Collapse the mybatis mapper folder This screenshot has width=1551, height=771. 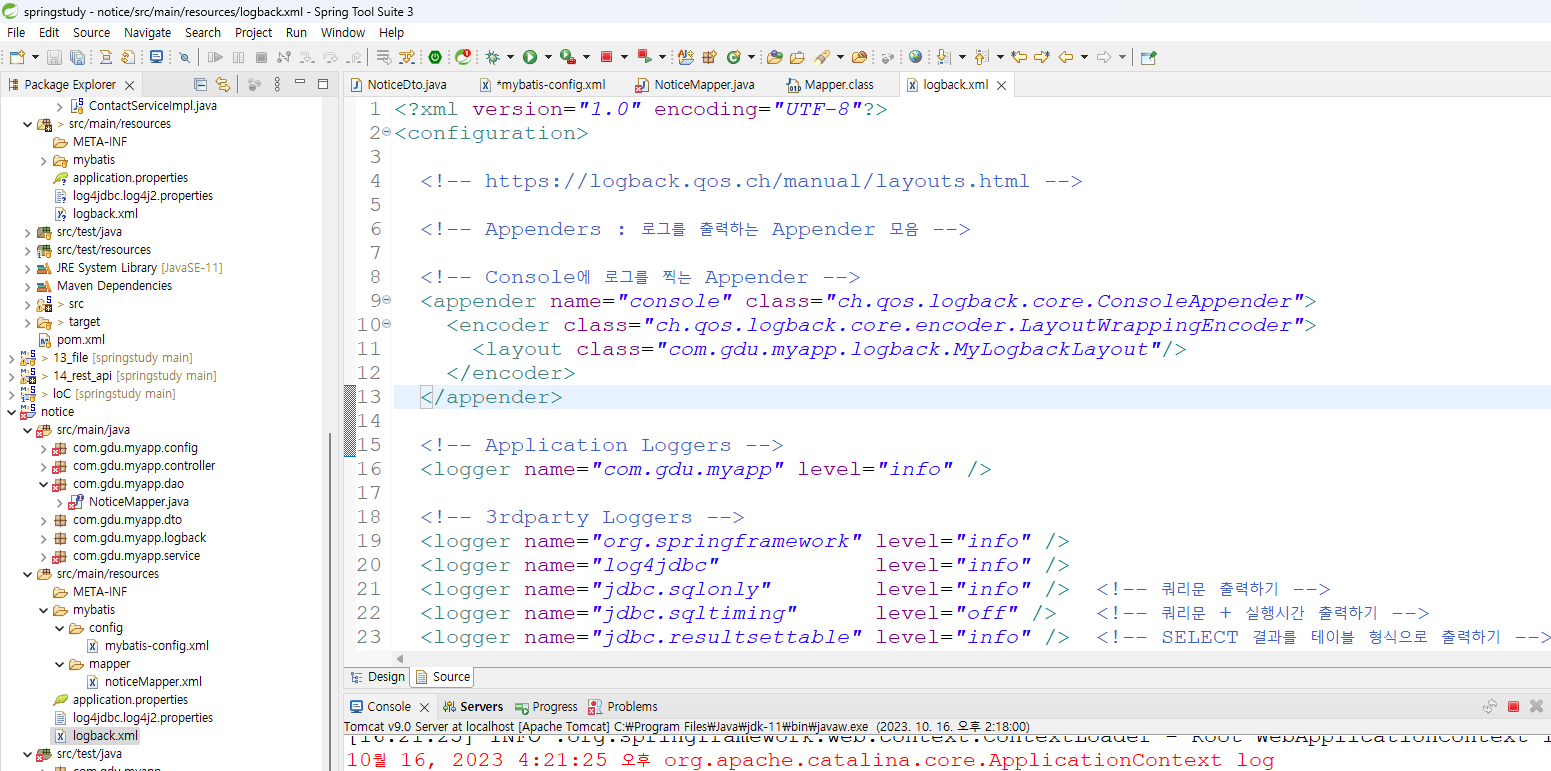click(x=59, y=664)
